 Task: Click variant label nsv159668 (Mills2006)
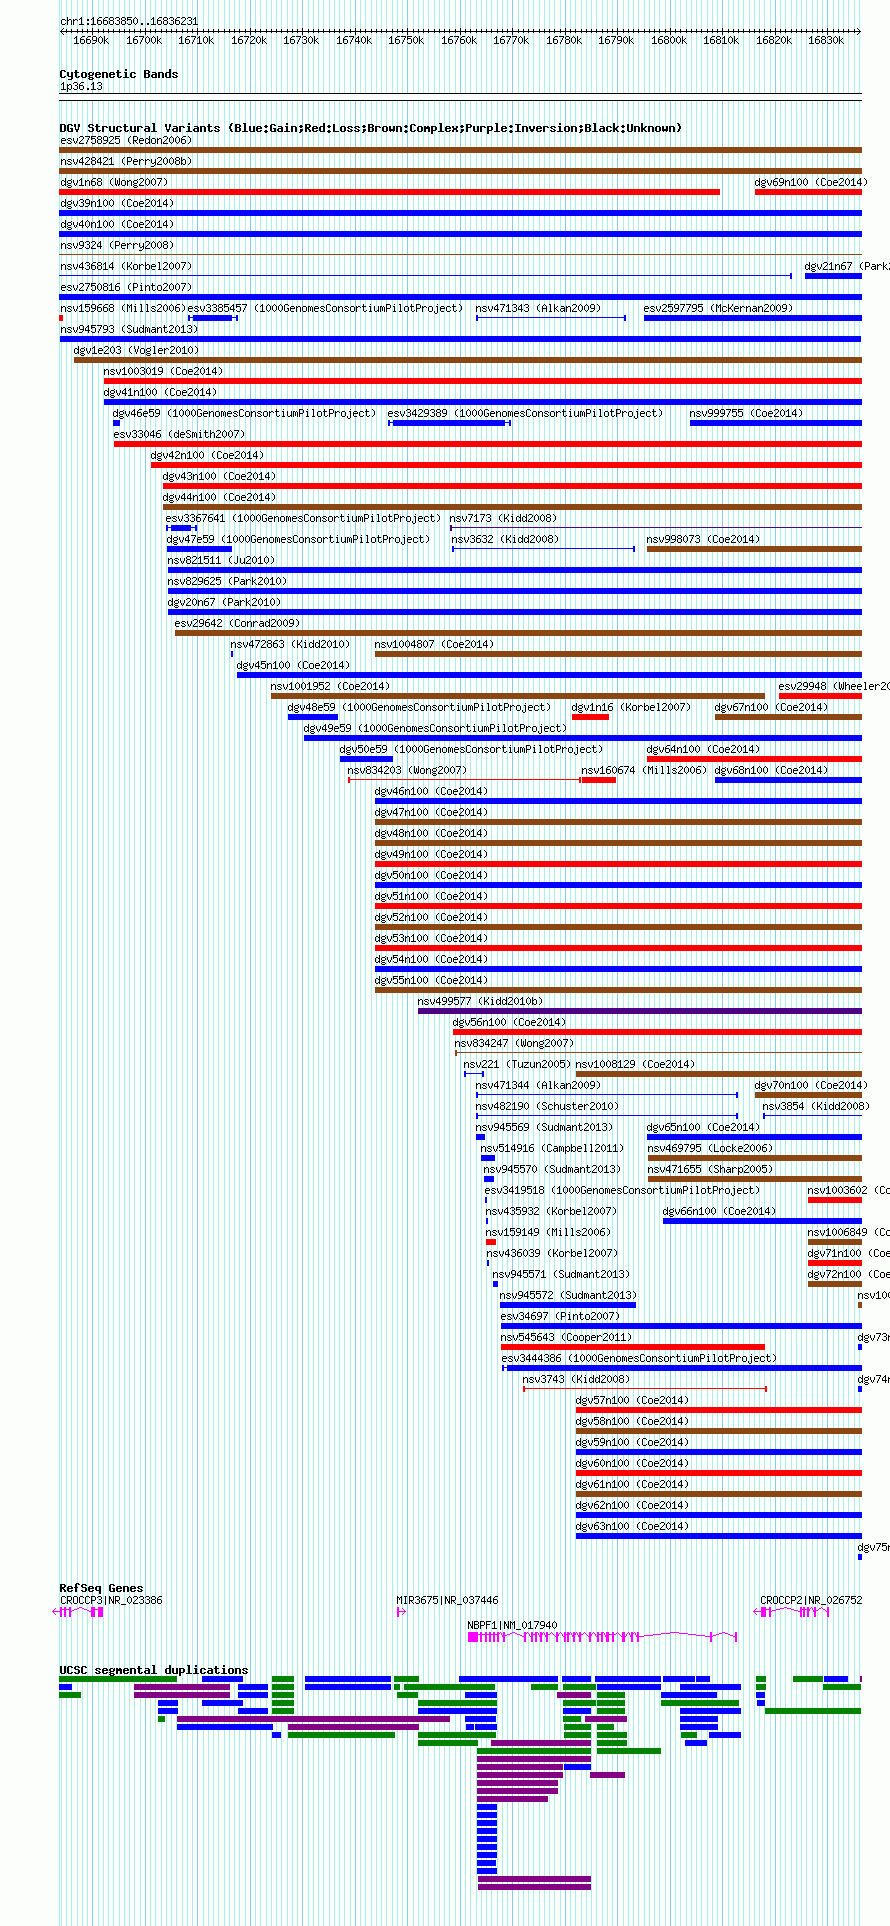tap(123, 308)
